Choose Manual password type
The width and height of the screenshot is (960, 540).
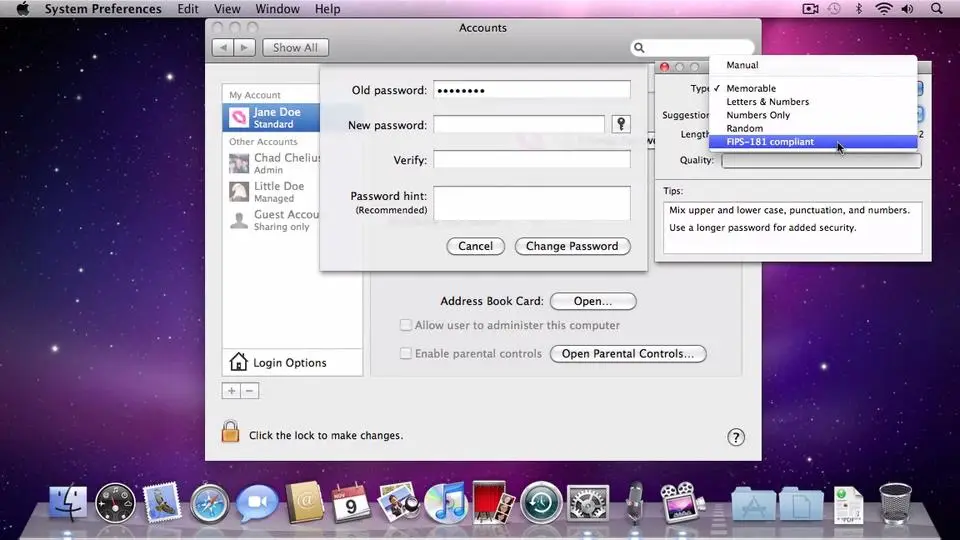813,65
